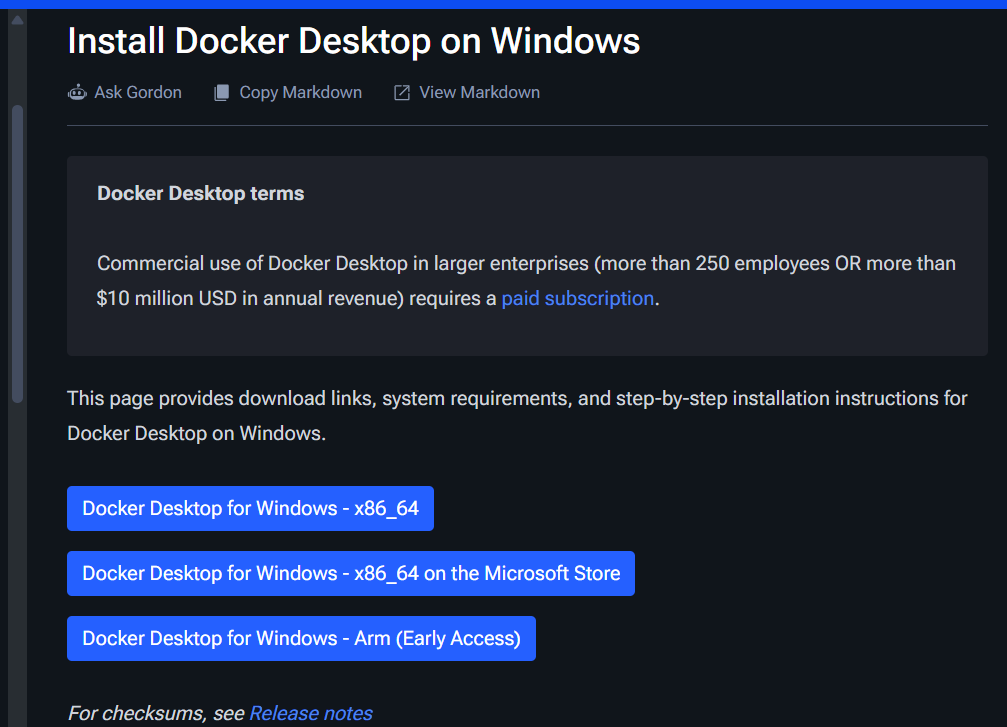This screenshot has width=1007, height=727.
Task: Open the Release notes link
Action: click(311, 714)
